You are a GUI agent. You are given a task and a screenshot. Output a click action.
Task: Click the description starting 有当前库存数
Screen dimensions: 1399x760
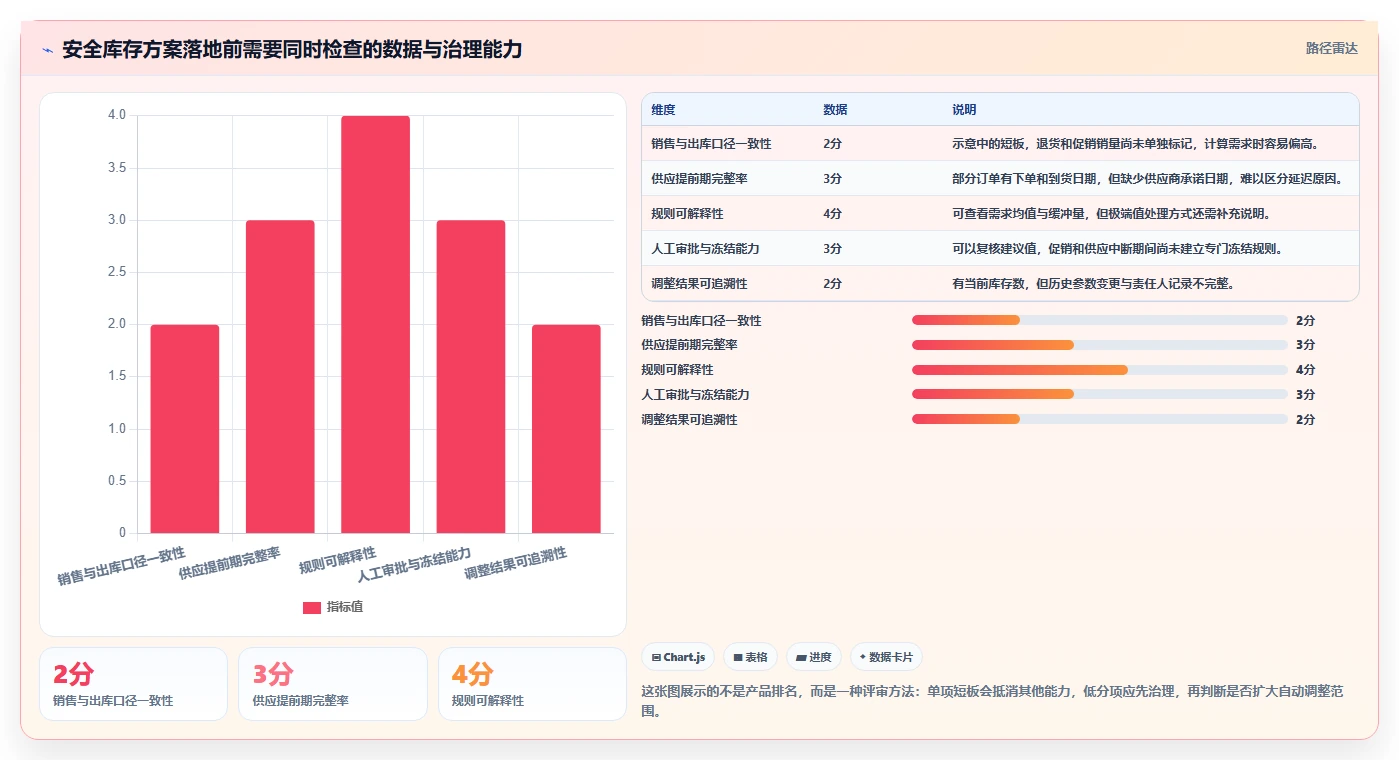(1093, 284)
